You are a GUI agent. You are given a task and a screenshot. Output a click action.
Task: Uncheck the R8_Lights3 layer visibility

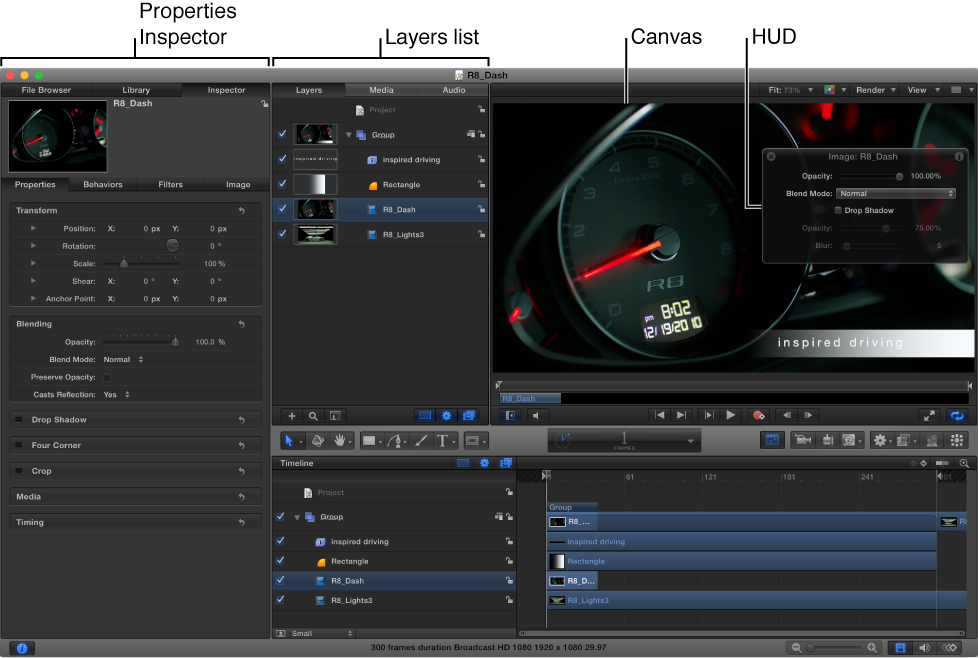(281, 234)
